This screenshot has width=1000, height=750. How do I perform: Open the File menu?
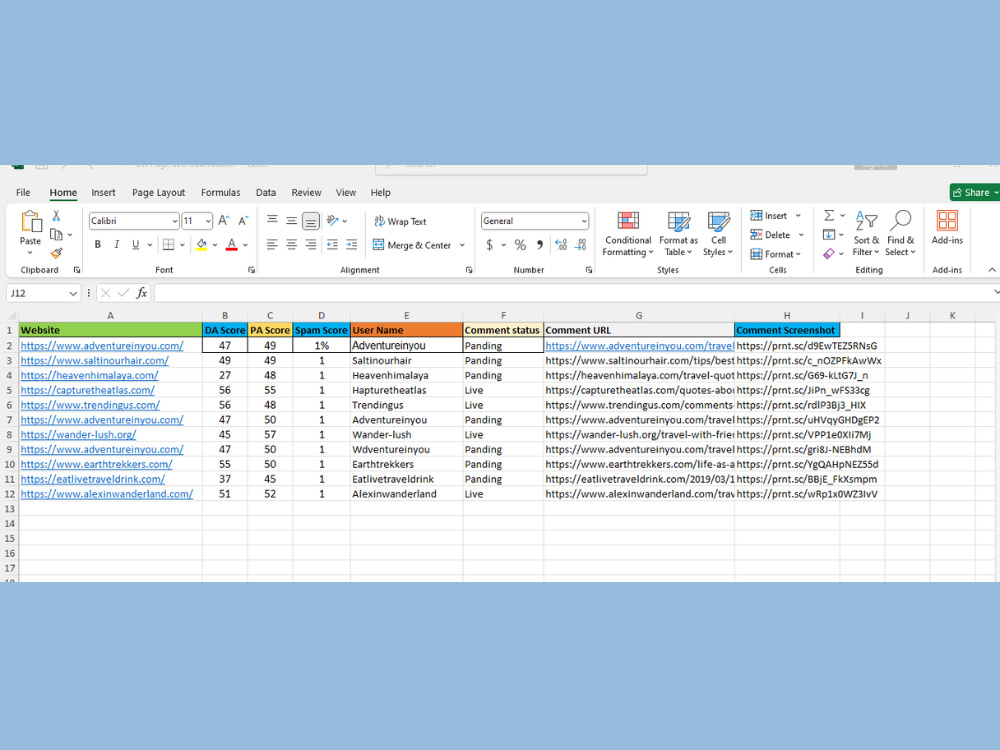tap(23, 193)
